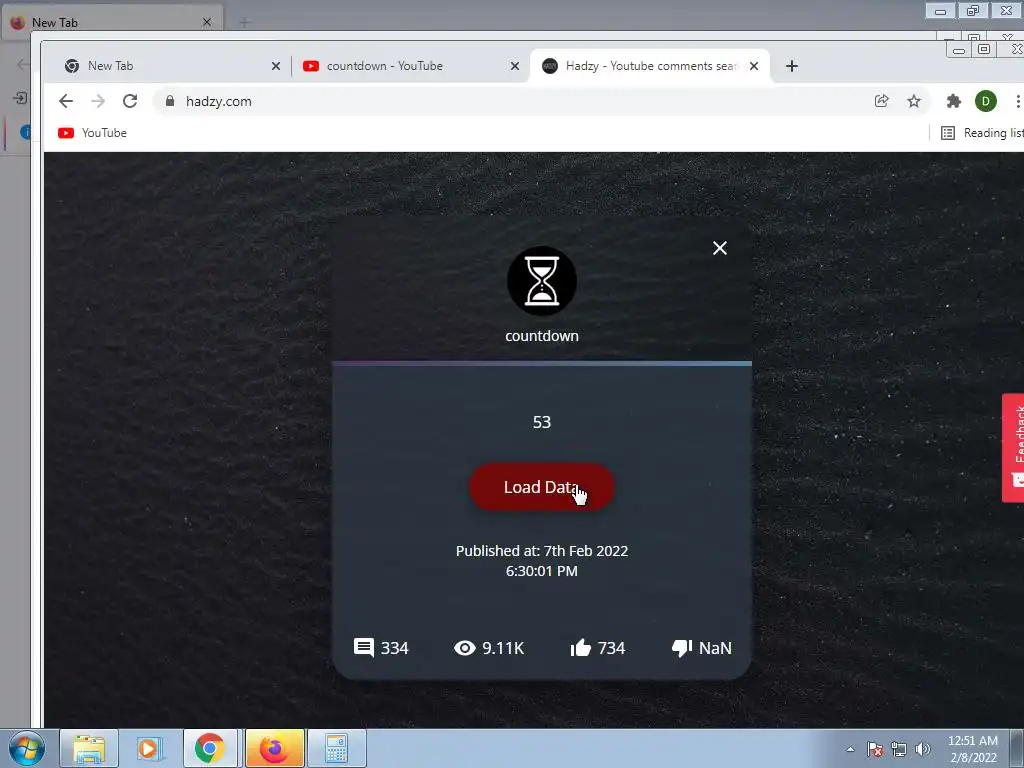Click the volume speaker tray icon
1024x768 pixels.
923,749
